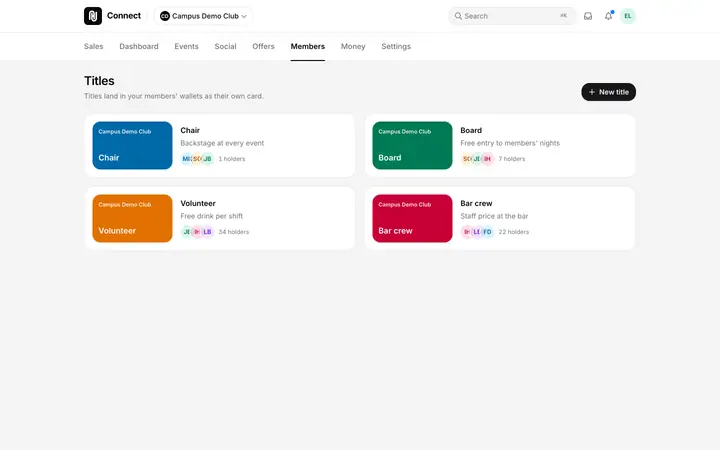The width and height of the screenshot is (720, 450).
Task: Click the '22 holders' count on Bar crew
Action: 514,232
